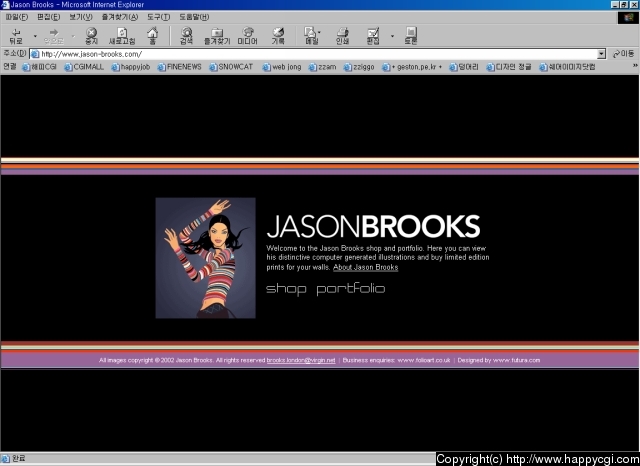Expand the address bar URL dropdown
The width and height of the screenshot is (640, 466).
pyautogui.click(x=601, y=54)
